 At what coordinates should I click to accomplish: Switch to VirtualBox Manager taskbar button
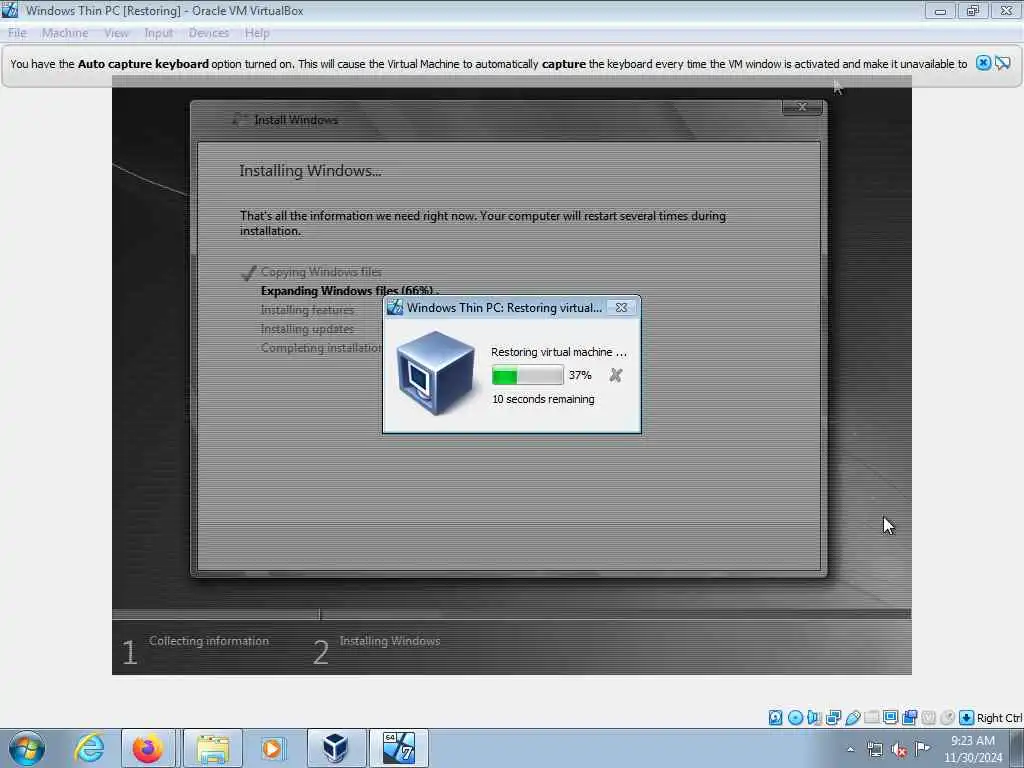pyautogui.click(x=336, y=748)
